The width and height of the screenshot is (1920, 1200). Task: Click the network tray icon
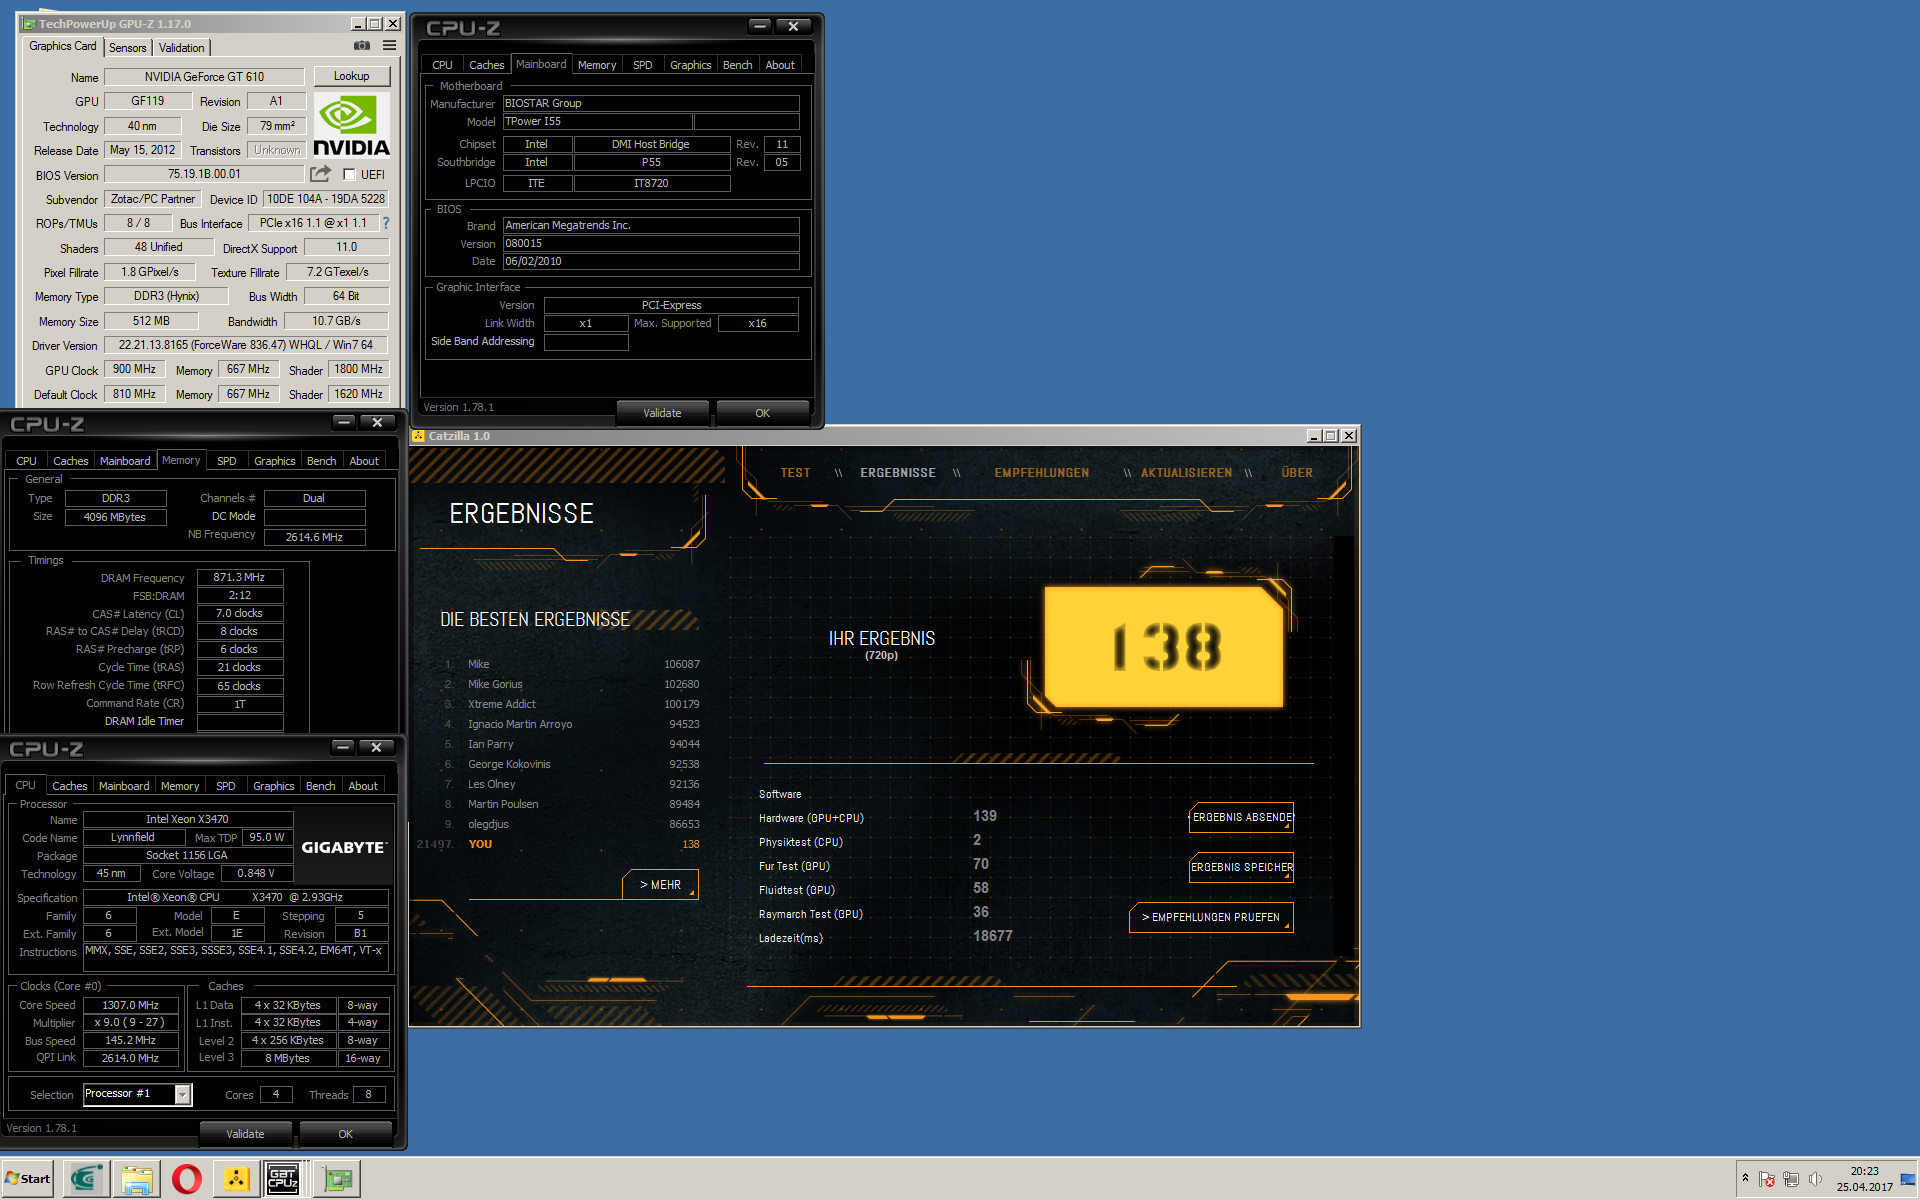(1791, 1179)
